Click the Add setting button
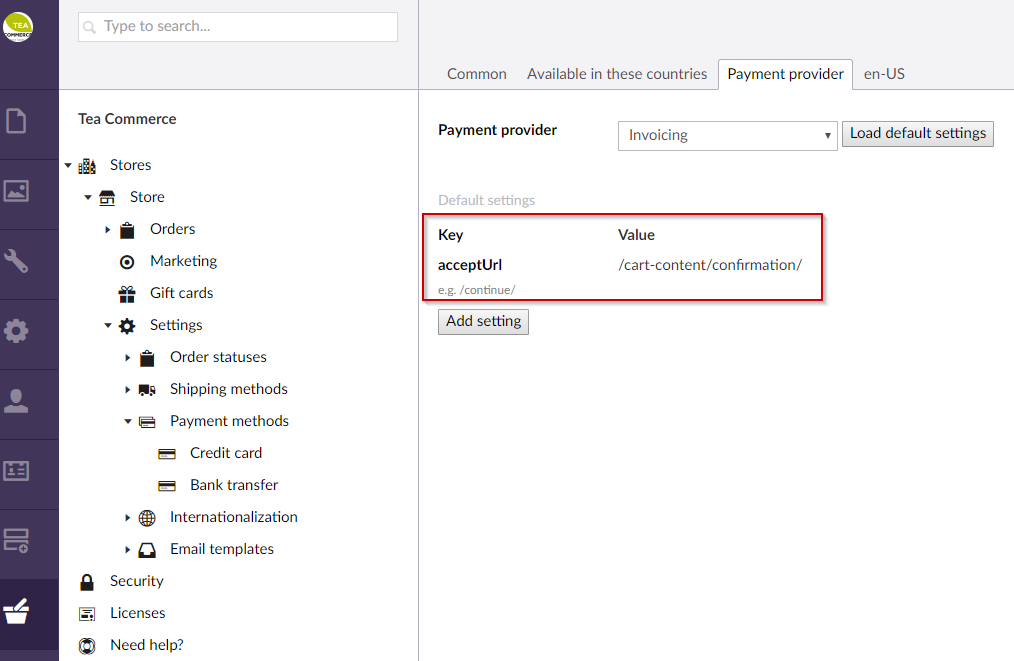Image resolution: width=1014 pixels, height=661 pixels. coord(483,321)
